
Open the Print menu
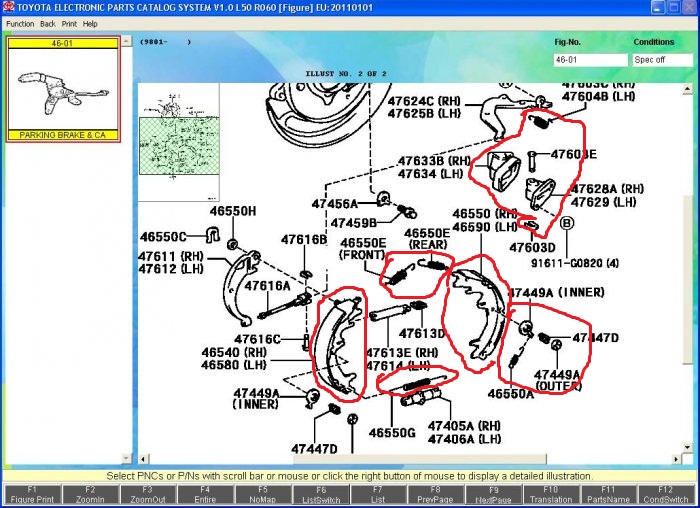coord(68,23)
